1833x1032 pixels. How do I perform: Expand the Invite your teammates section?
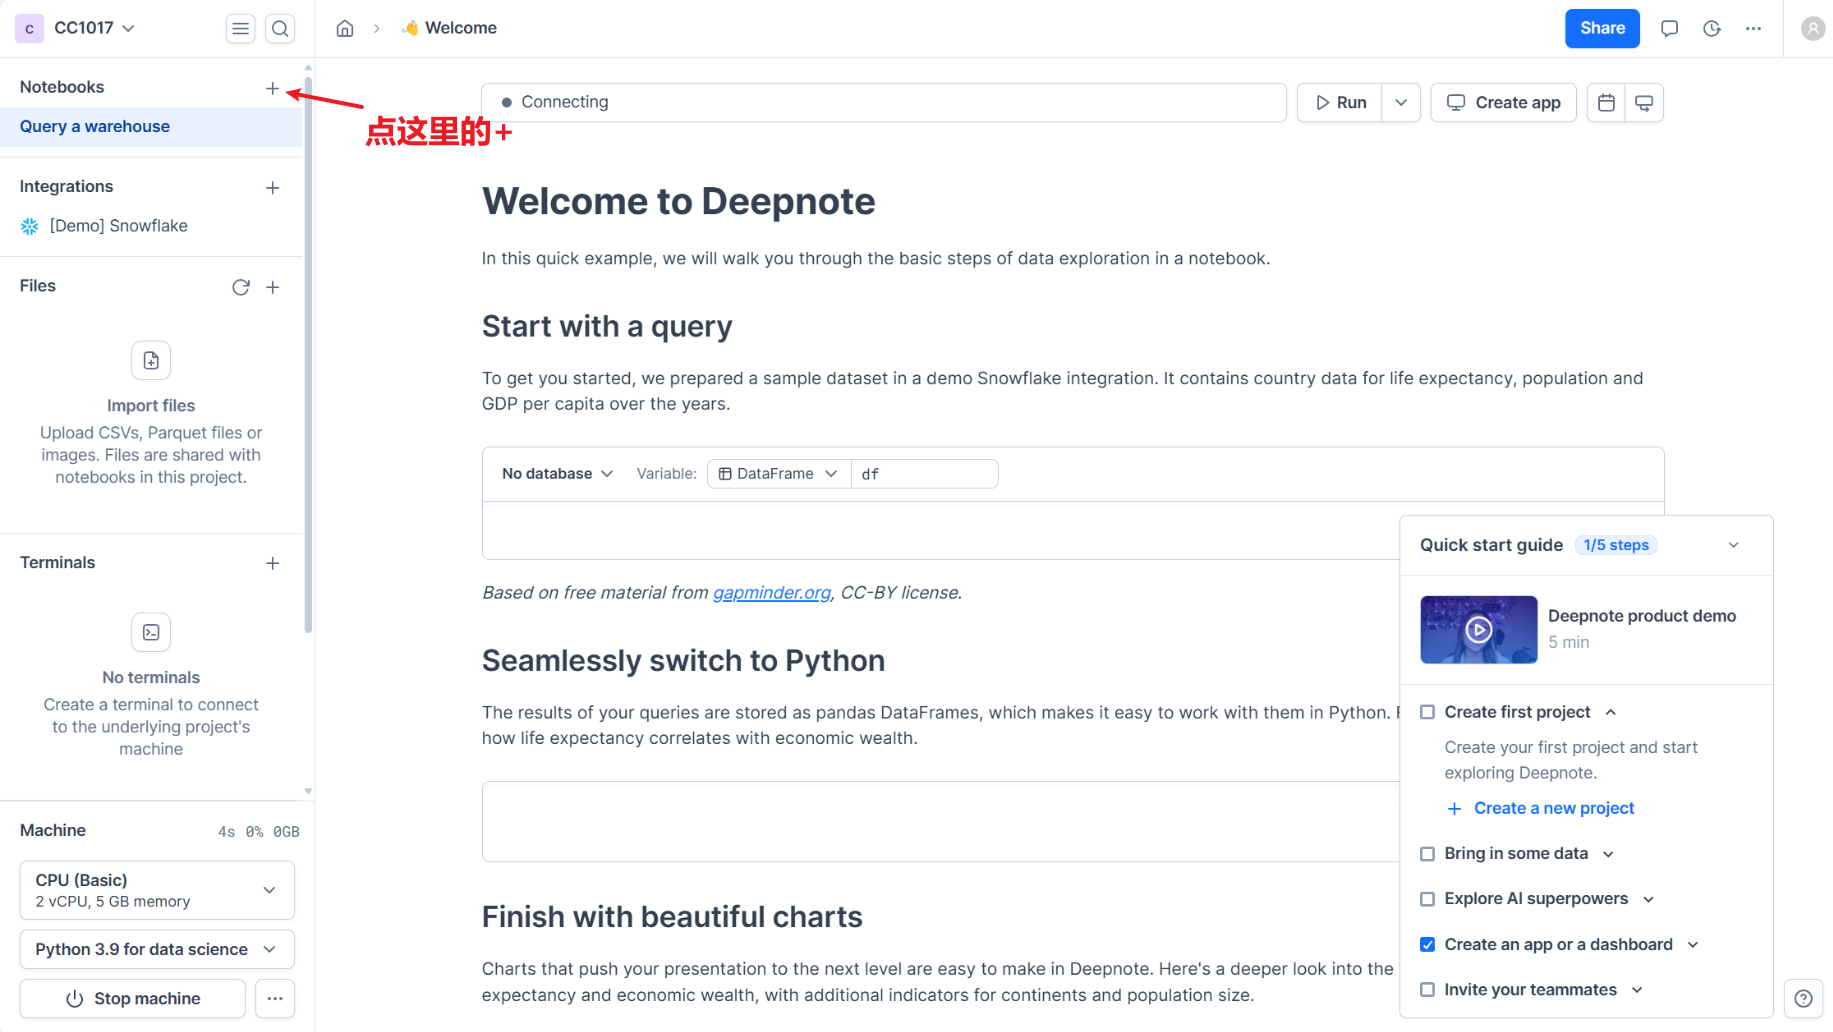coord(1637,990)
